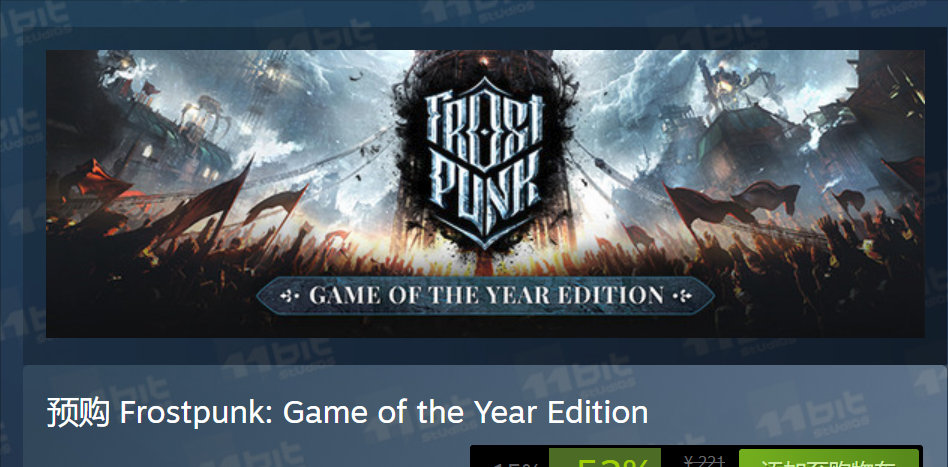Click the struck-through ¥221 original price
The image size is (948, 467).
click(x=705, y=461)
